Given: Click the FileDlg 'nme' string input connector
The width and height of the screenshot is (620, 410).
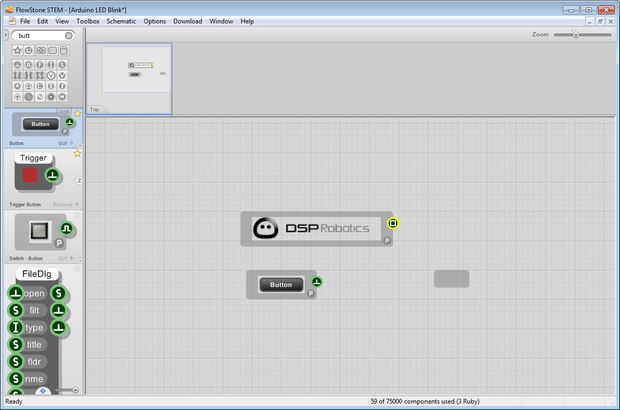Looking at the screenshot, I should [16, 378].
